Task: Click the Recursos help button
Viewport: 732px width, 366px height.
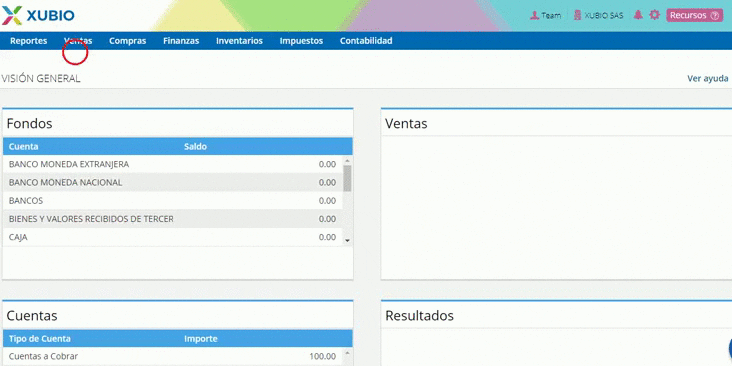Action: coord(695,15)
